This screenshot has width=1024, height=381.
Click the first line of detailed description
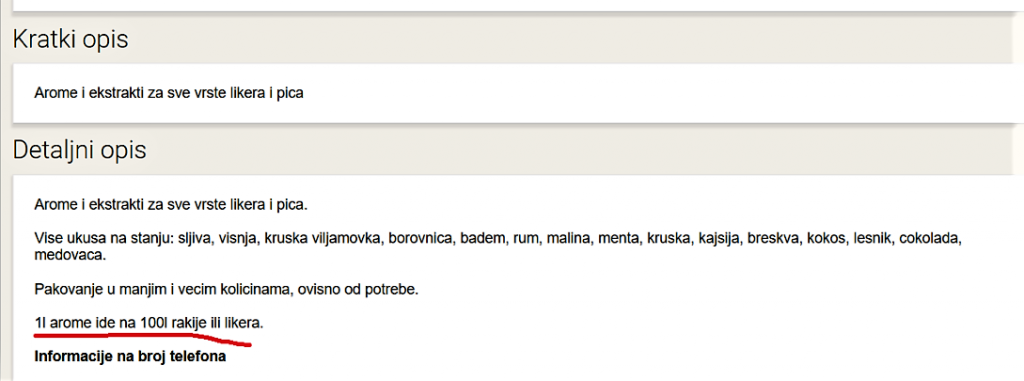(x=170, y=205)
